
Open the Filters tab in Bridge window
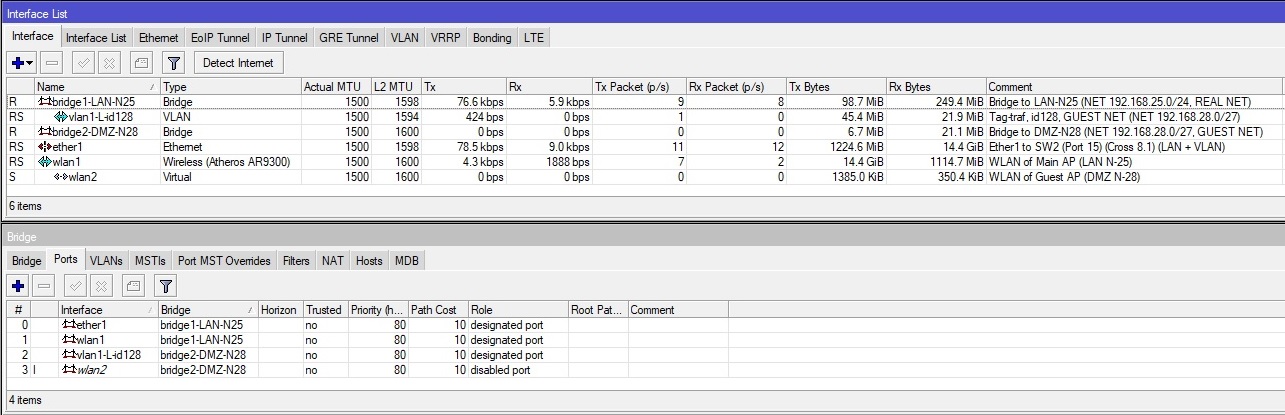tap(296, 261)
